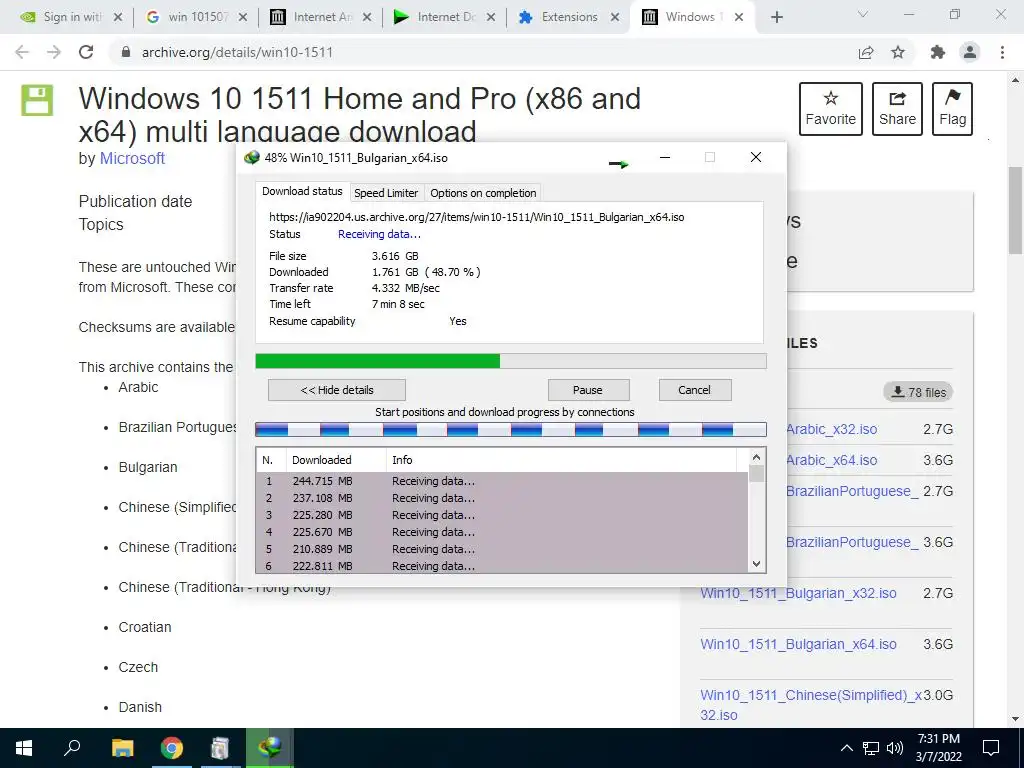Screen dimensions: 1024x768
Task: Click the Internet Download Manager taskbar icon
Action: click(270, 748)
